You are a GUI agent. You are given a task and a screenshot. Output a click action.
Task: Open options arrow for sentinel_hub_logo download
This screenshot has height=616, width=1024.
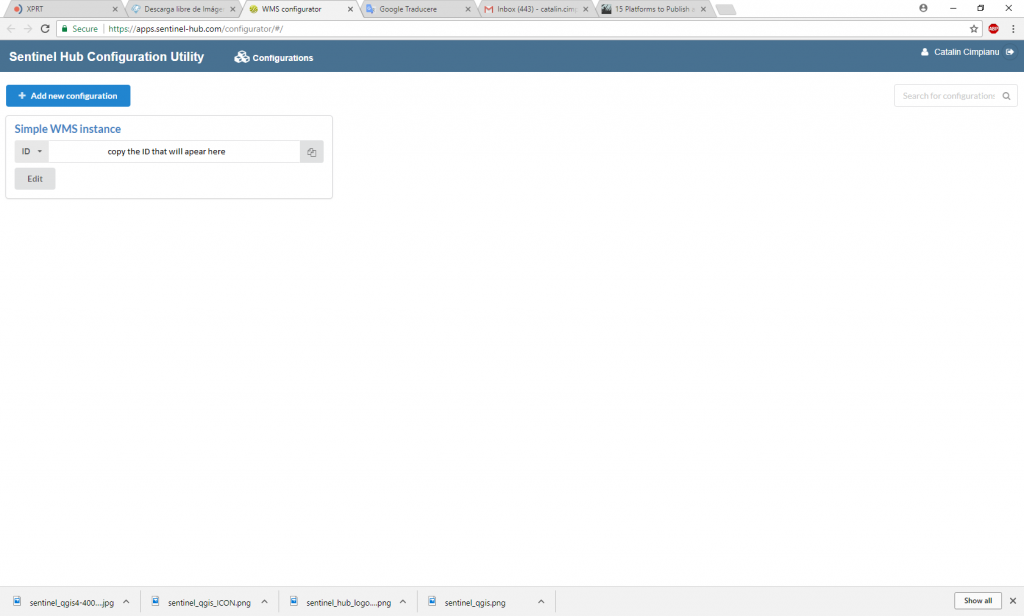pyautogui.click(x=403, y=602)
